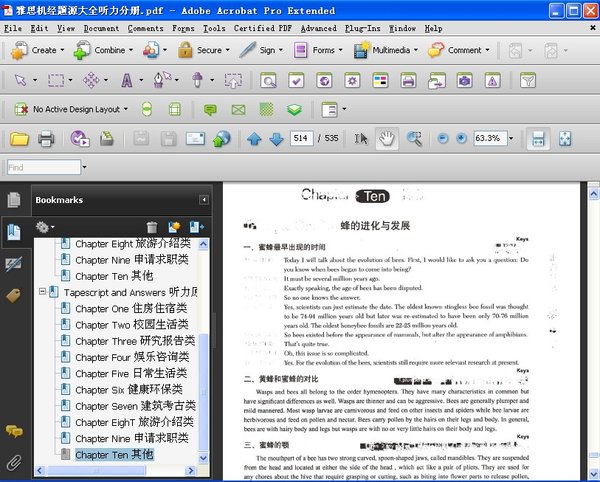The width and height of the screenshot is (600, 482).
Task: Toggle the Select text cursor tool
Action: [362, 139]
